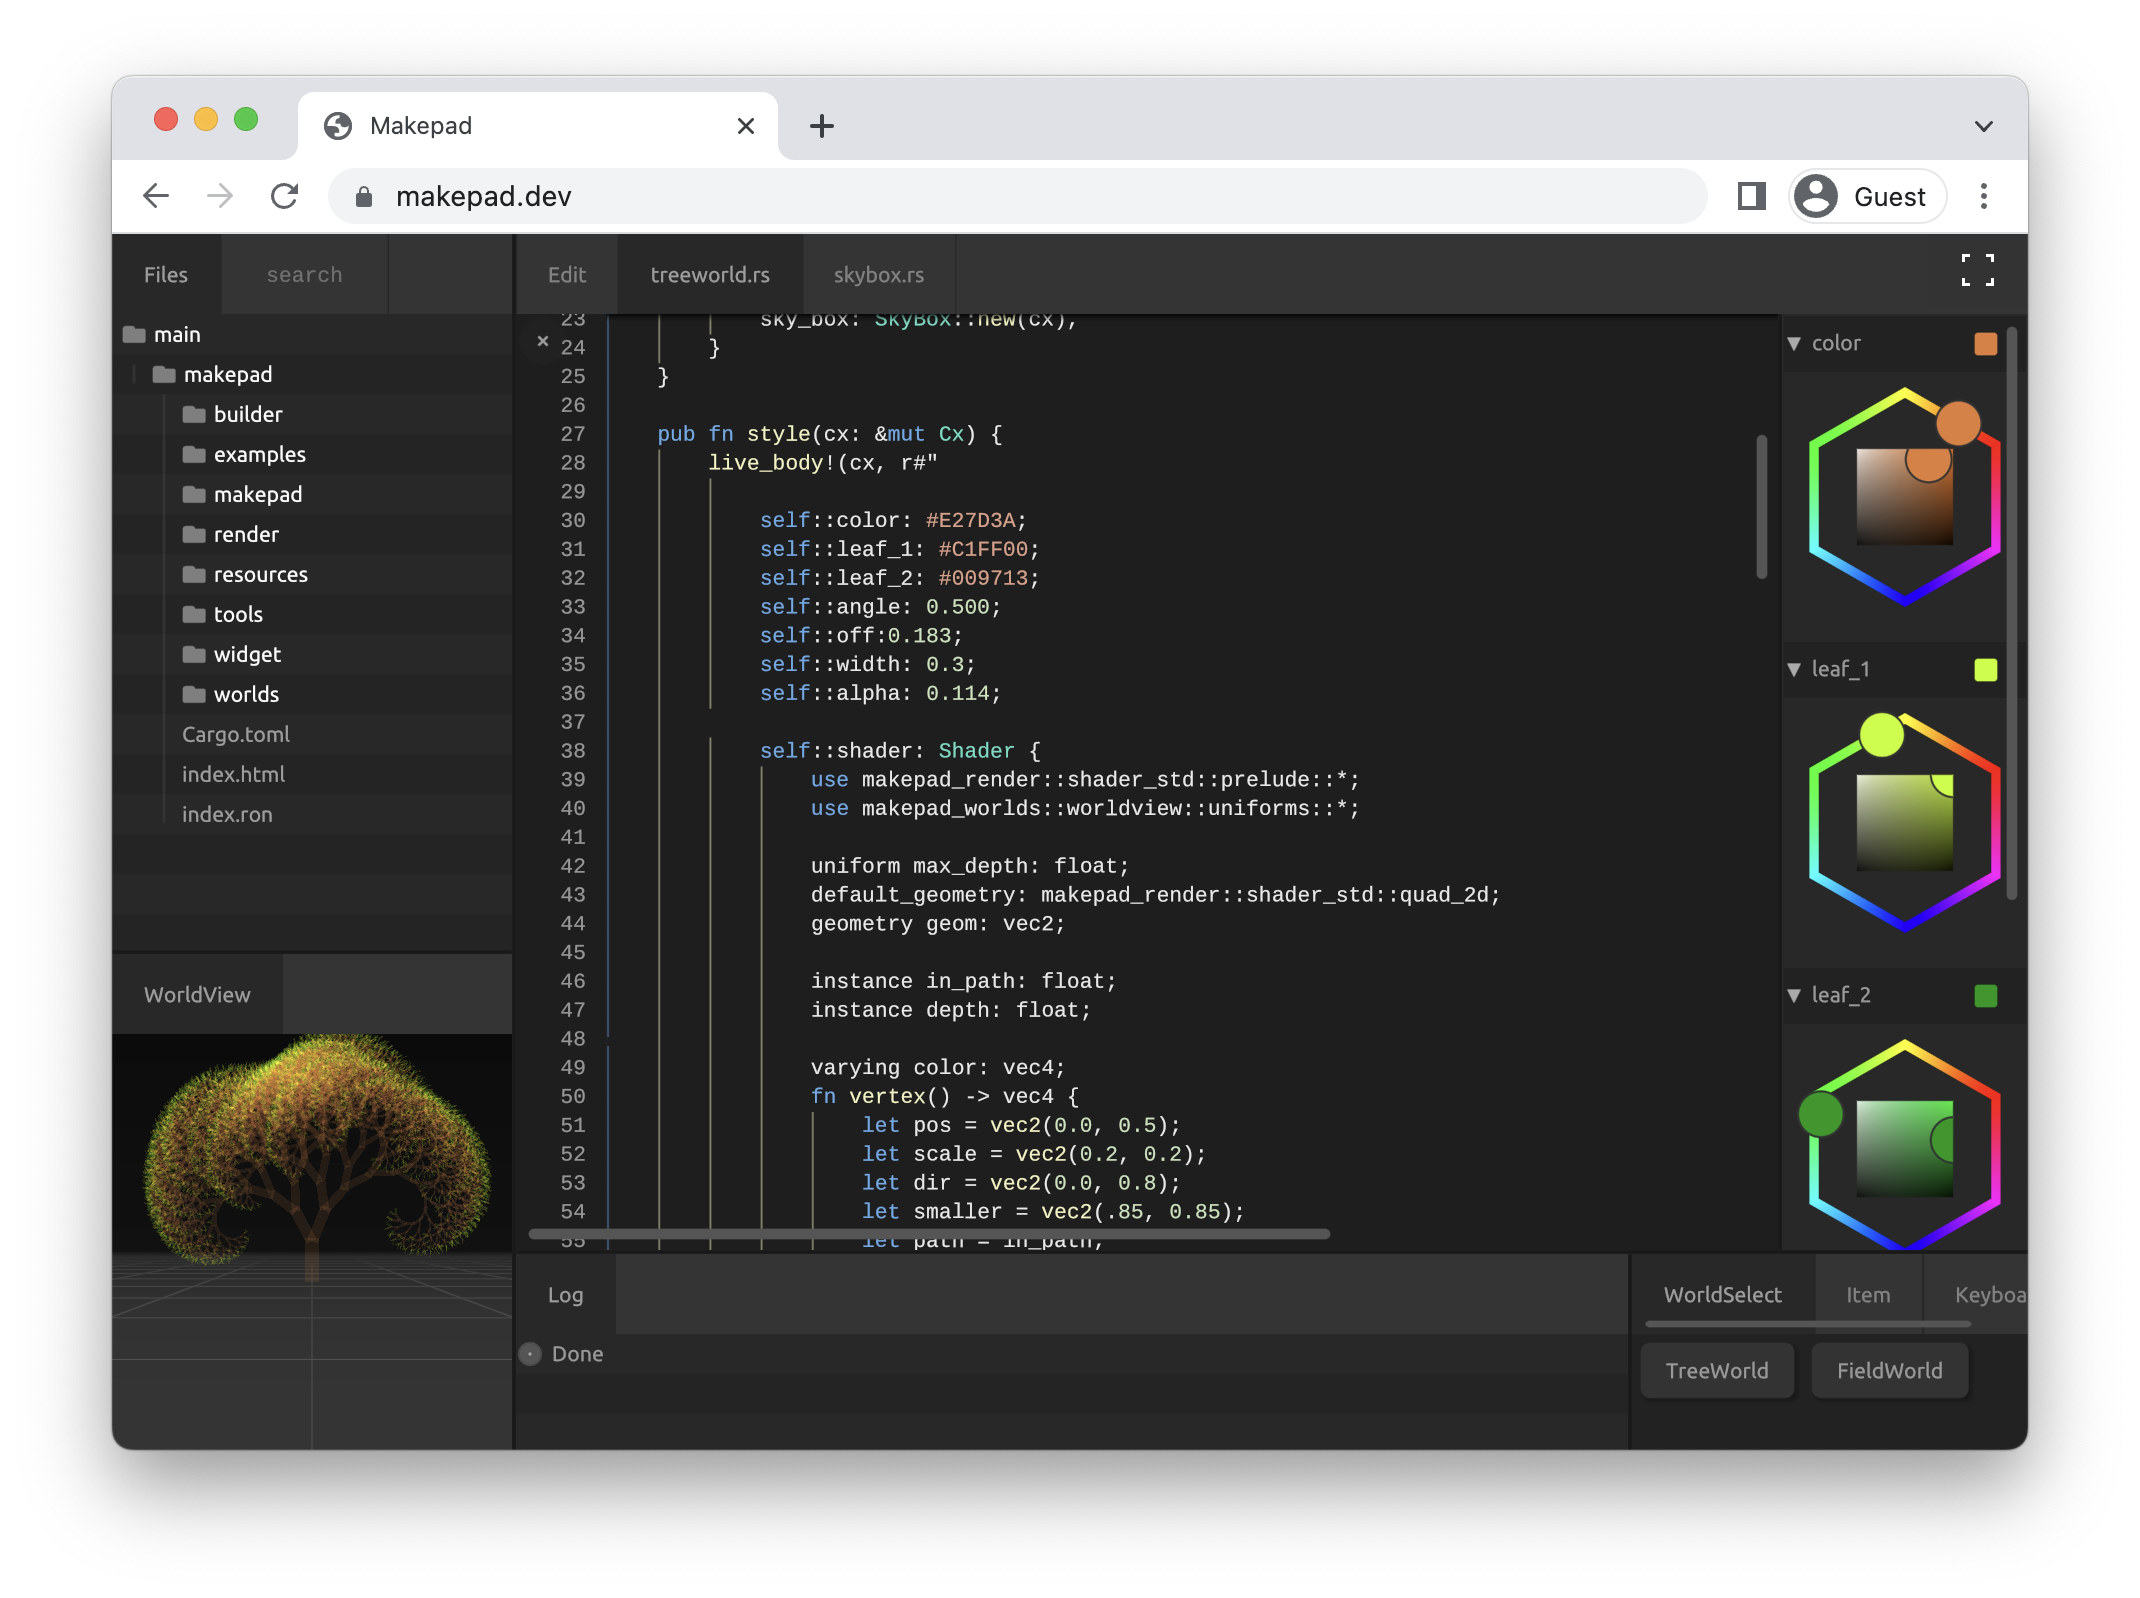
Task: Collapse the color section disclosure triangle
Action: [x=1793, y=342]
